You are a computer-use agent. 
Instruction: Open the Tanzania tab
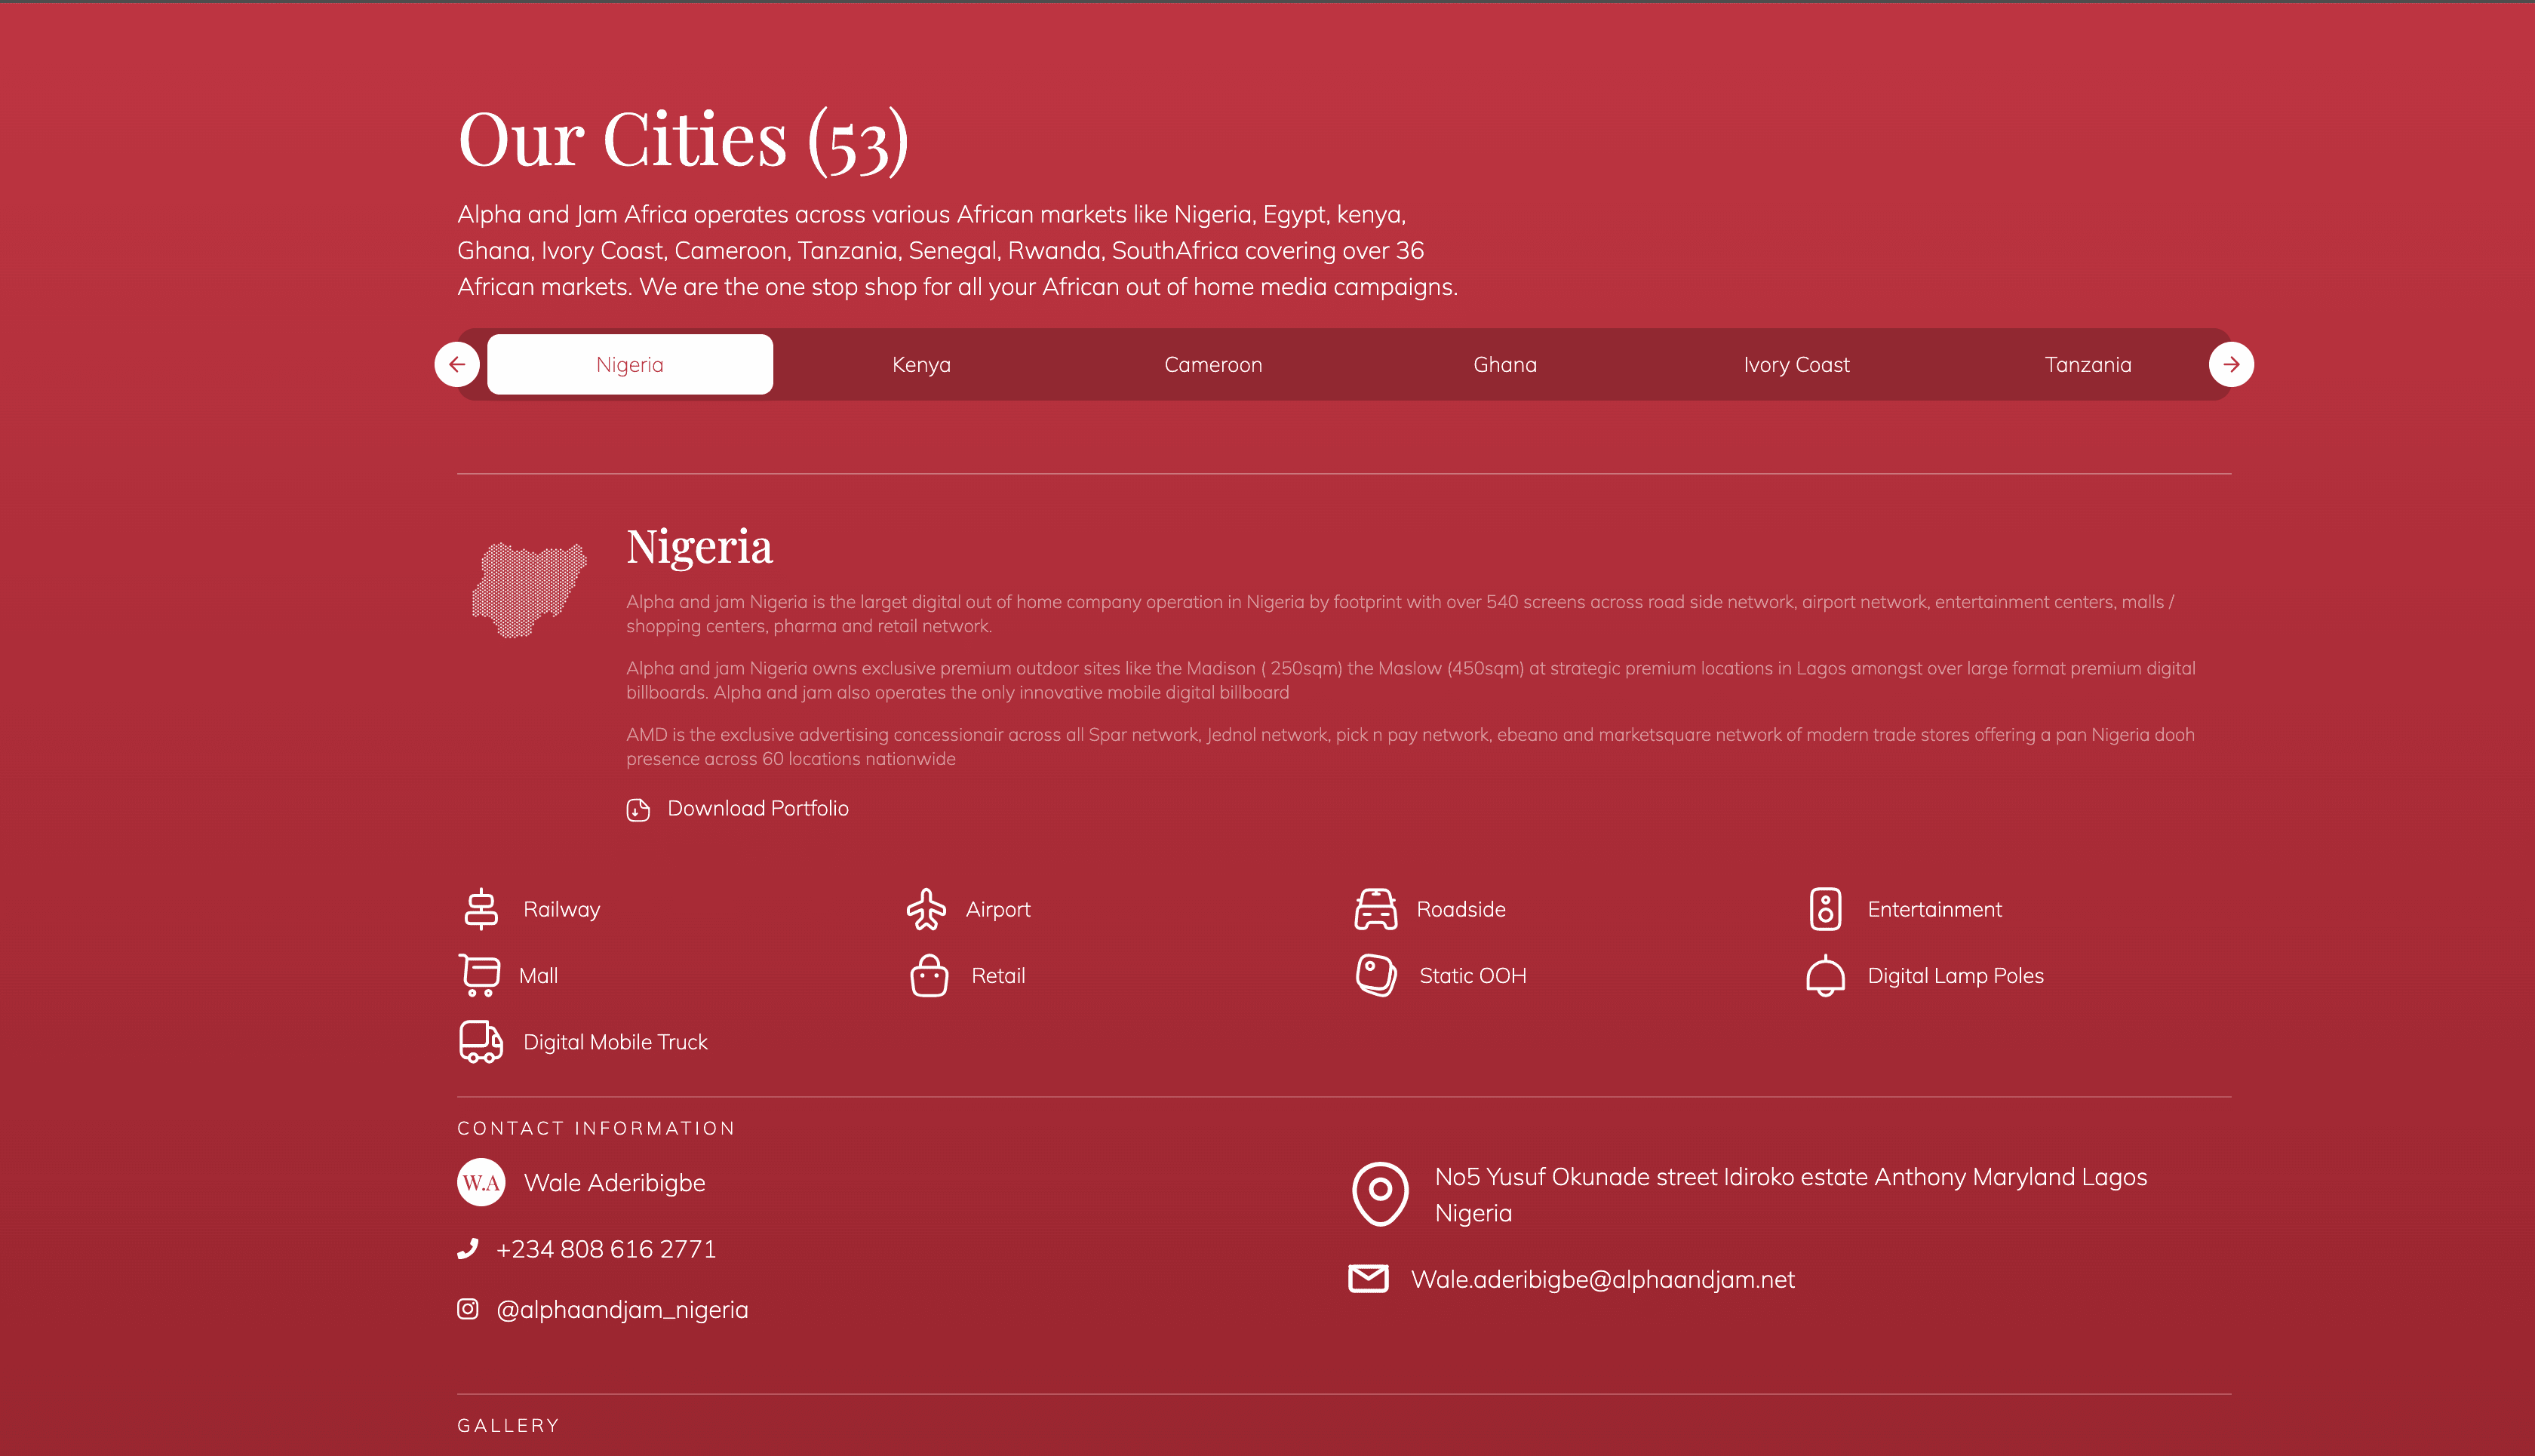click(x=2088, y=365)
